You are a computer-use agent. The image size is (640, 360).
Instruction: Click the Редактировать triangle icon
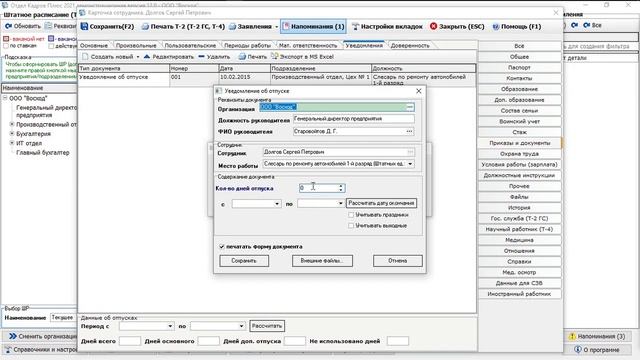pos(147,56)
